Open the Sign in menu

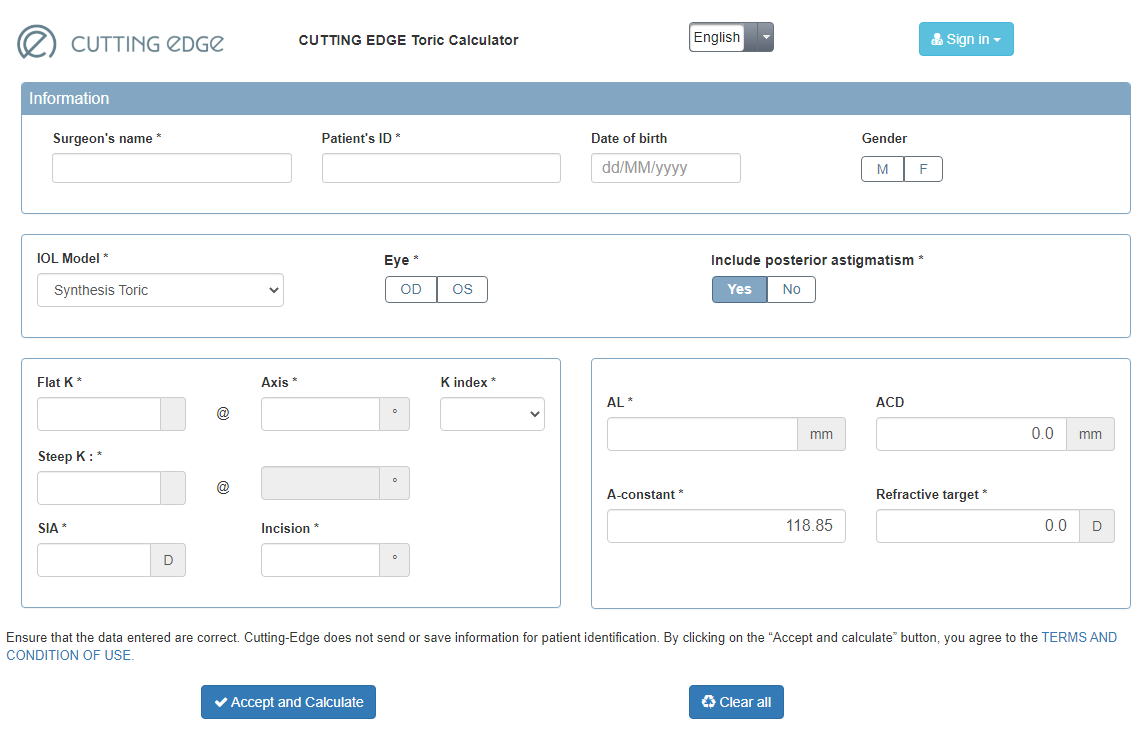(x=966, y=40)
